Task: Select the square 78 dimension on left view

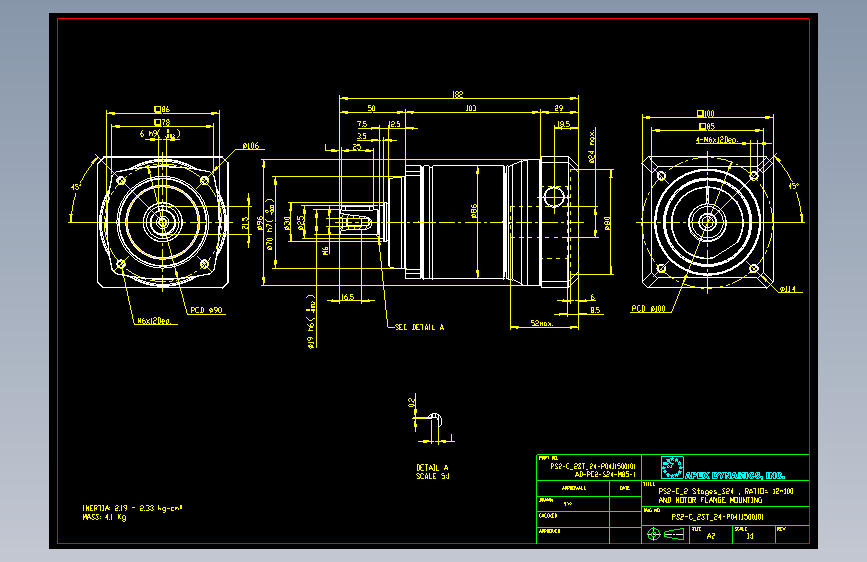Action: coord(162,122)
